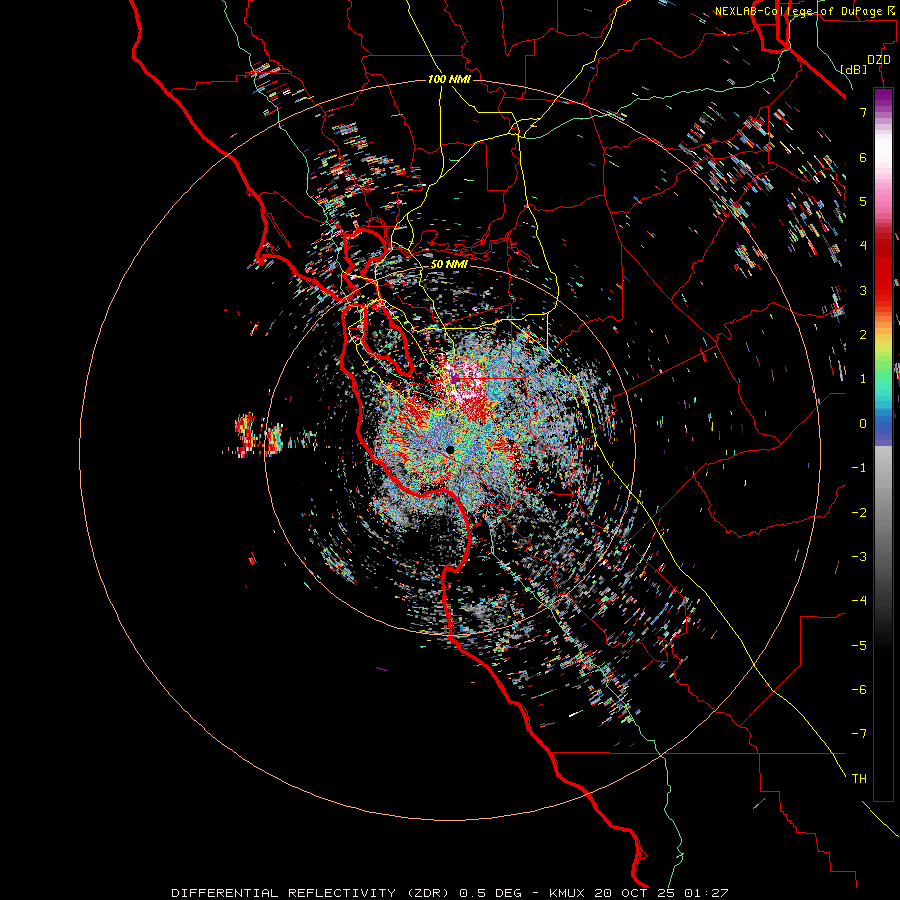Click the 20 OCT 25 01:27 timestamp

coord(662,893)
